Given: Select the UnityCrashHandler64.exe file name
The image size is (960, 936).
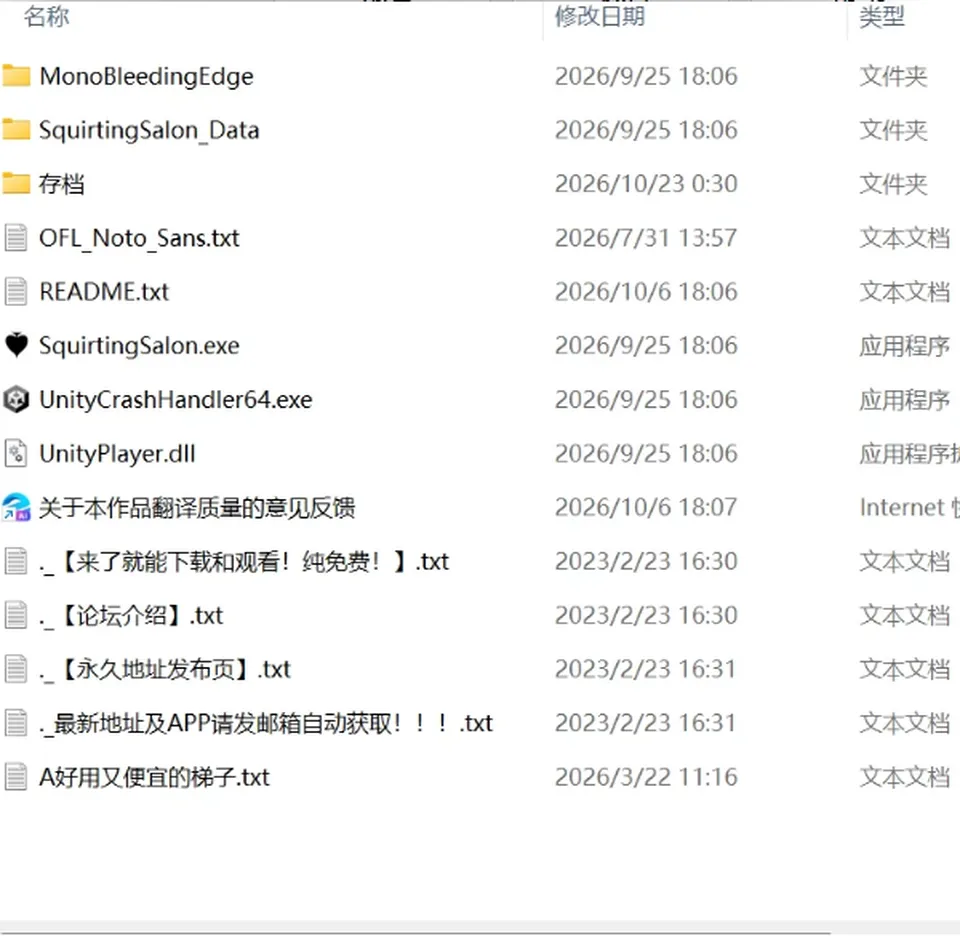Looking at the screenshot, I should click(x=176, y=400).
